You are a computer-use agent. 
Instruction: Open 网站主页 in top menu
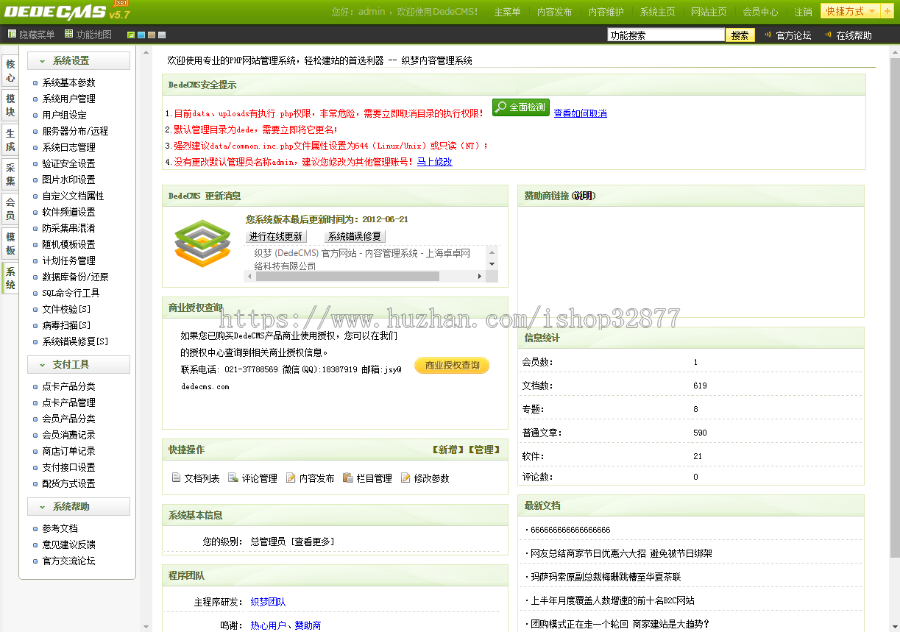709,11
